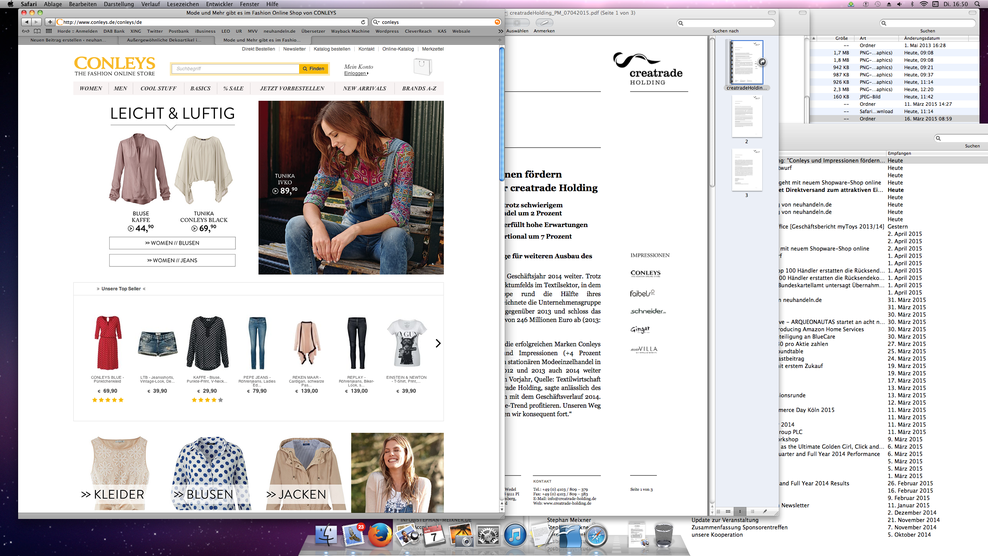Image resolution: width=988 pixels, height=556 pixels.
Task: Open Finder from the Dock
Action: pyautogui.click(x=326, y=536)
